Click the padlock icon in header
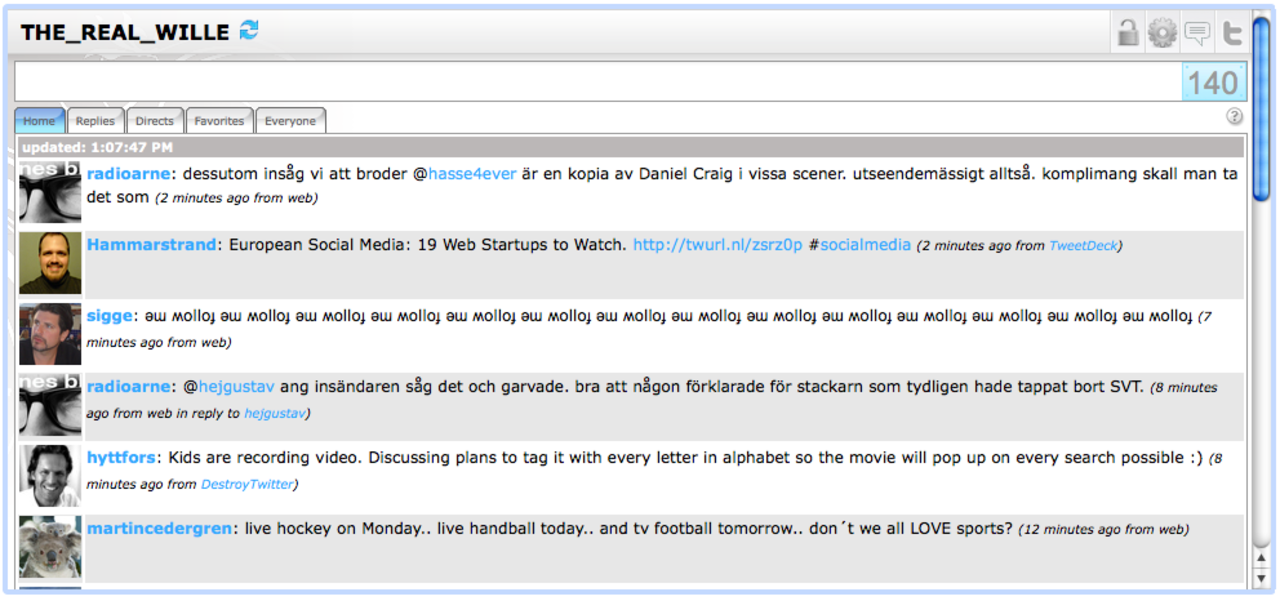1280x601 pixels. click(1128, 33)
